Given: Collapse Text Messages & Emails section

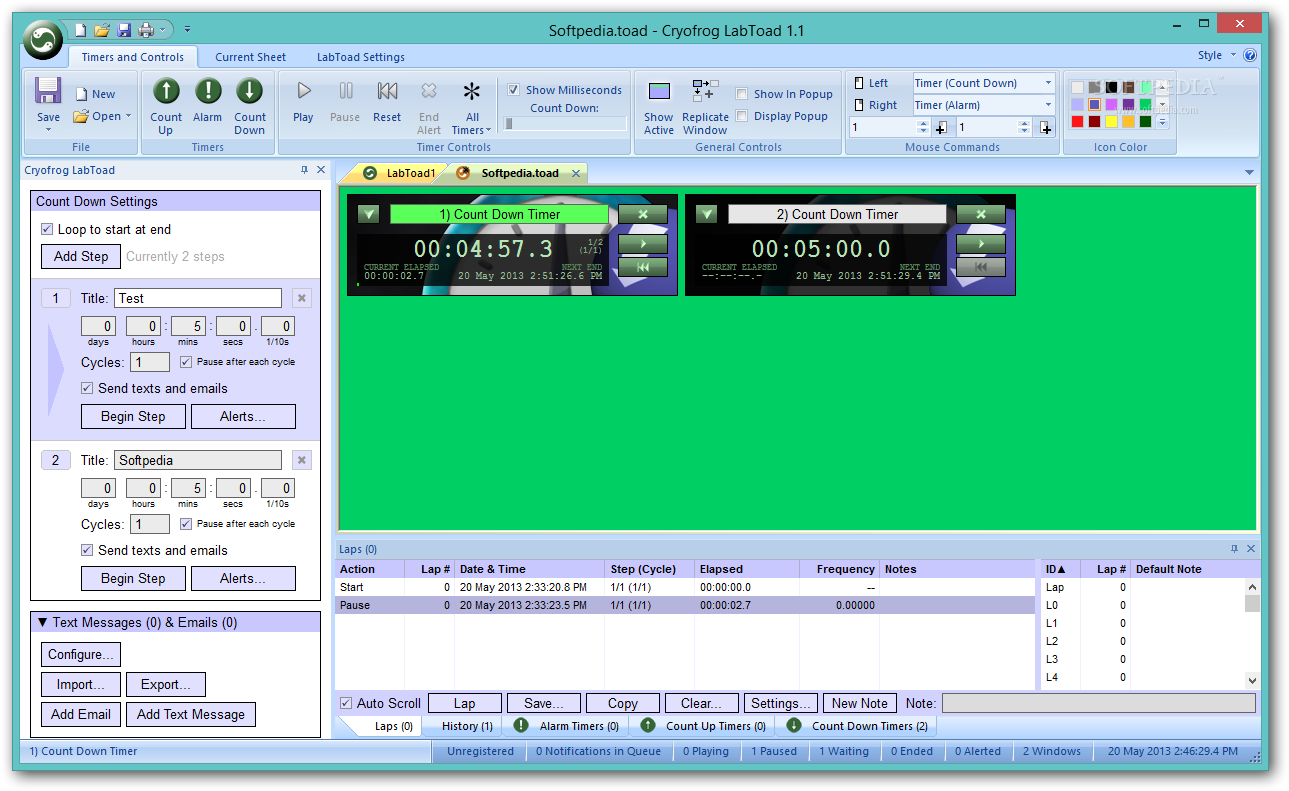Looking at the screenshot, I should click(43, 622).
